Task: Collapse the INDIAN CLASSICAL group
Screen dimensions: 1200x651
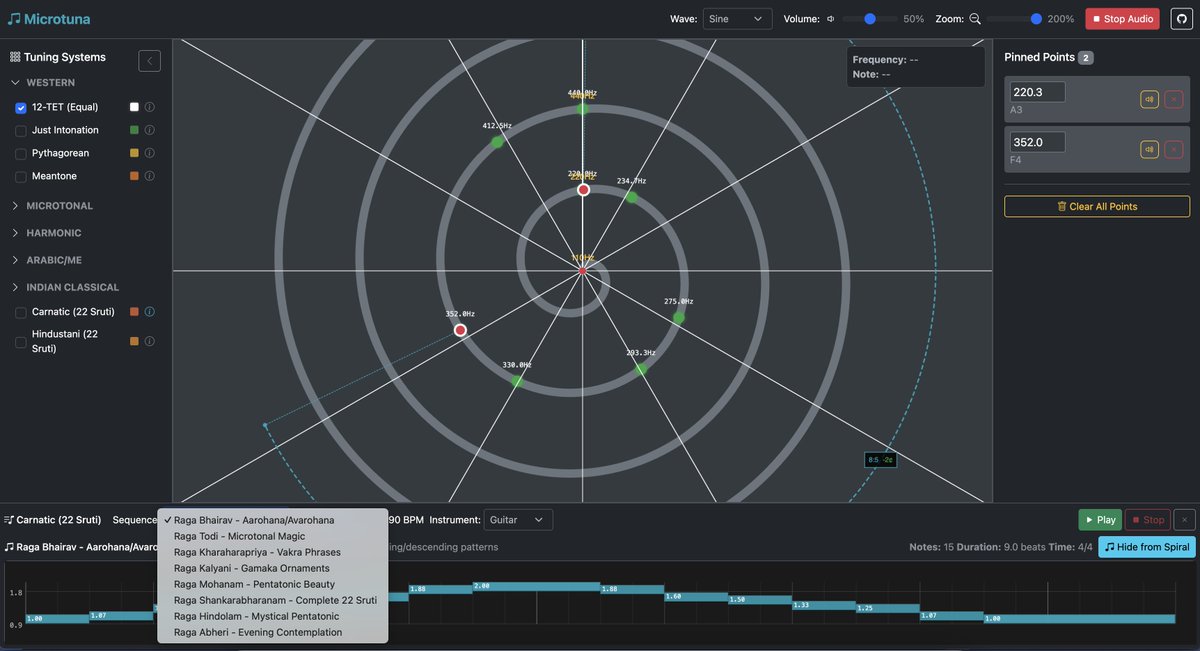Action: (x=65, y=287)
